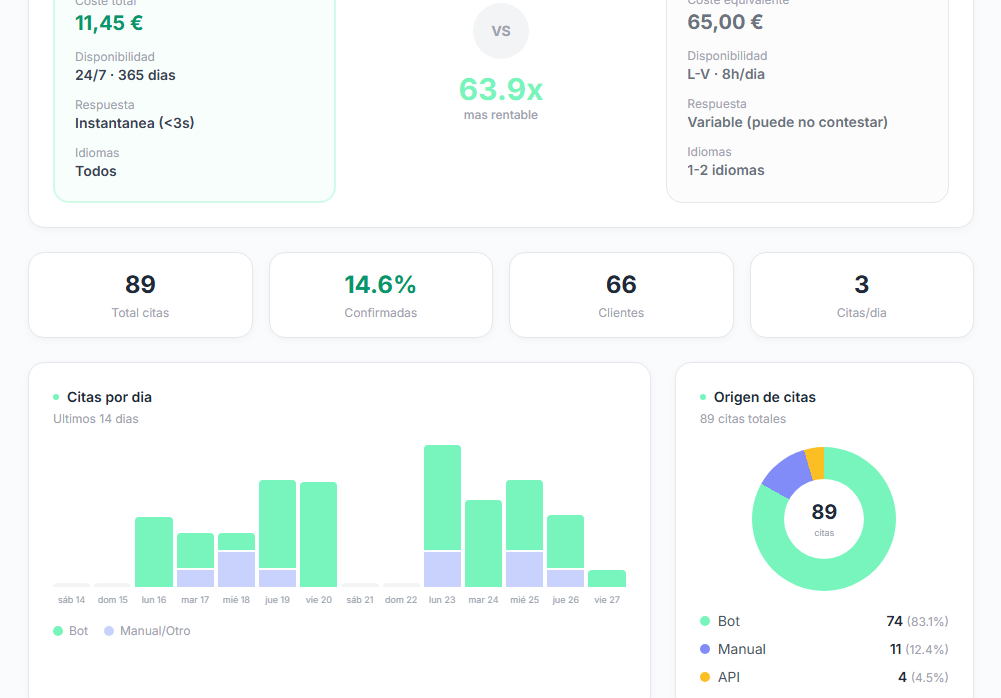Select the Clientes stat card
Screen dimensions: 1001x698
(x=621, y=295)
